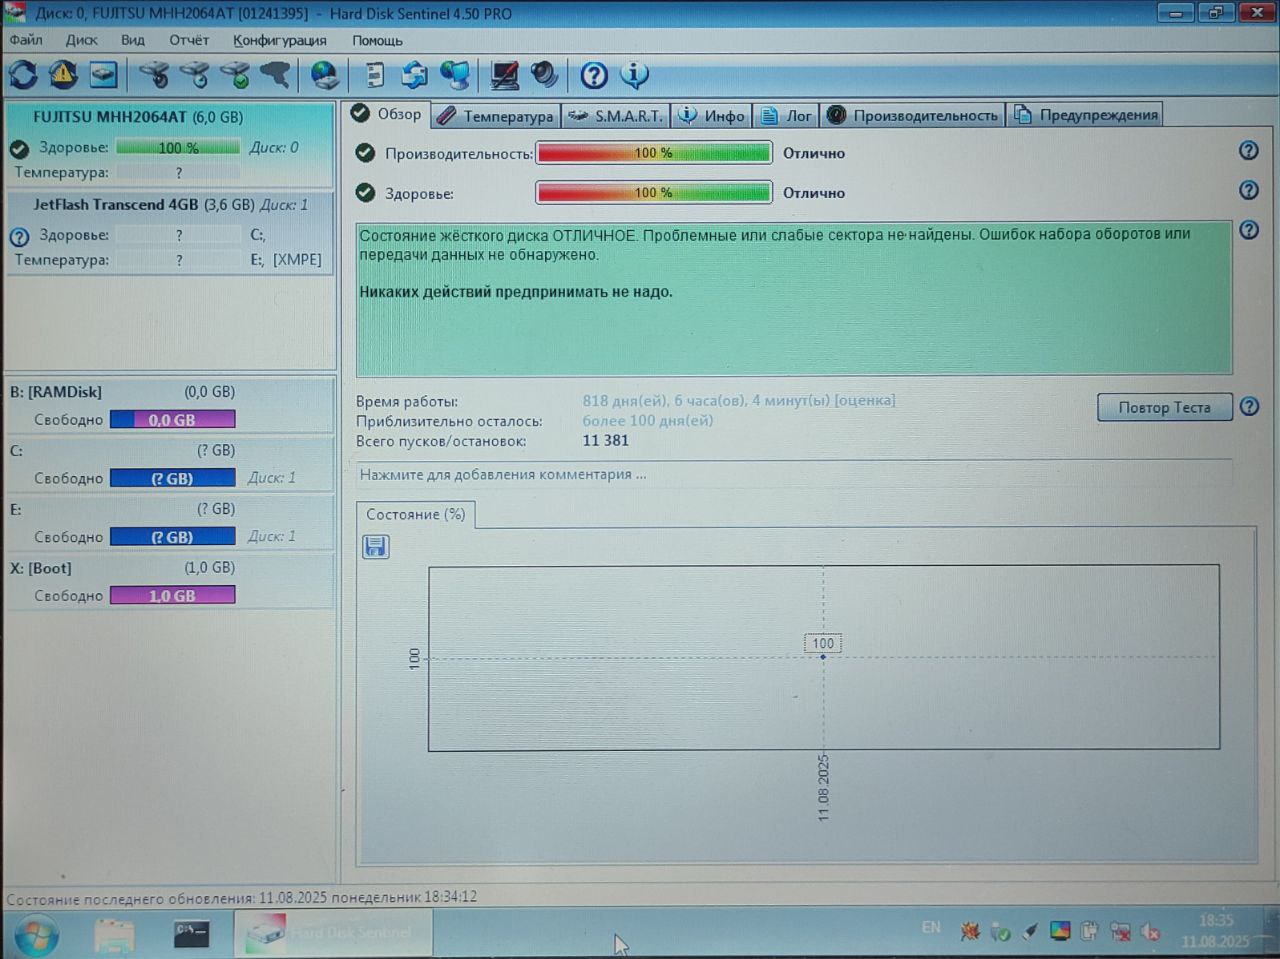Click the warning triangle toolbar icon
The image size is (1280, 959).
(63, 75)
